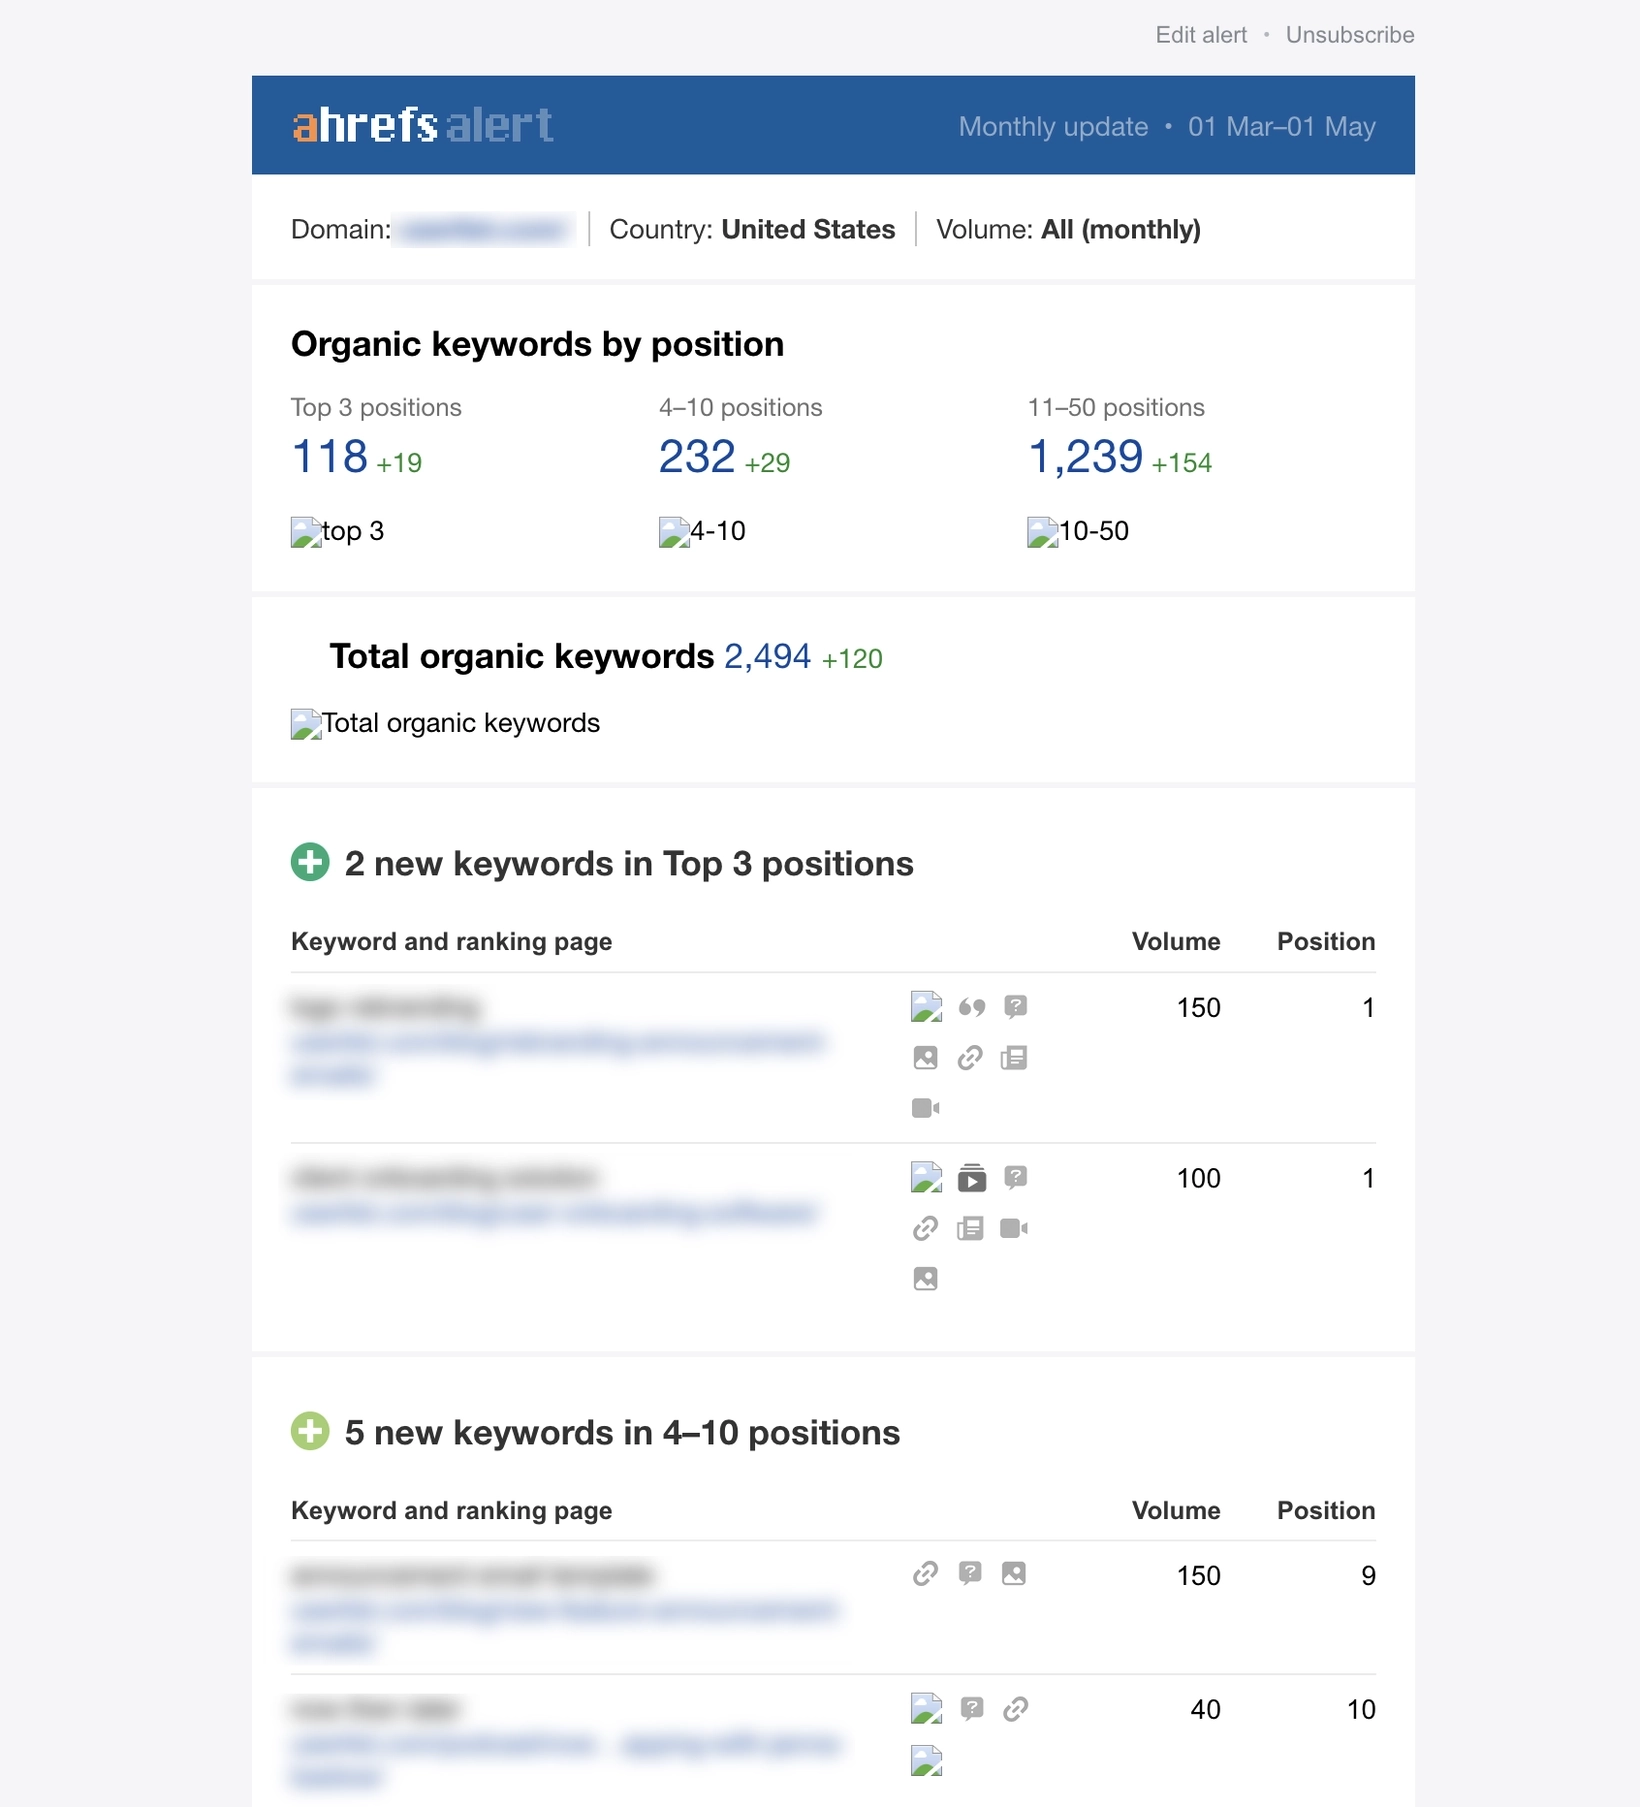
Task: Click the green plus beside '2 new keywords' heading
Action: click(x=310, y=861)
